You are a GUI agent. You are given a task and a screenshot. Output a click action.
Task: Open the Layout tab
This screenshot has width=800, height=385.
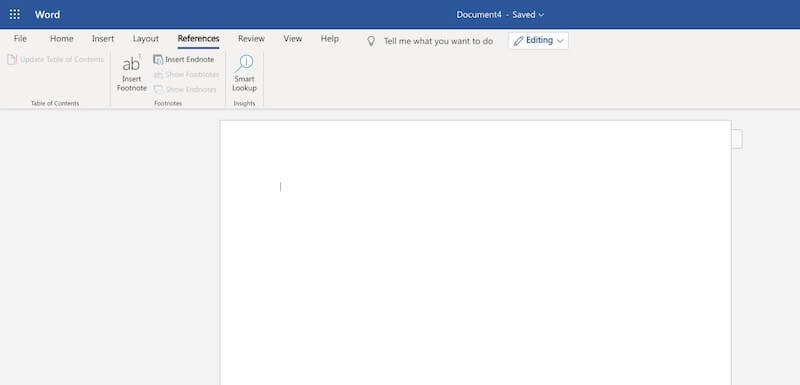(146, 39)
